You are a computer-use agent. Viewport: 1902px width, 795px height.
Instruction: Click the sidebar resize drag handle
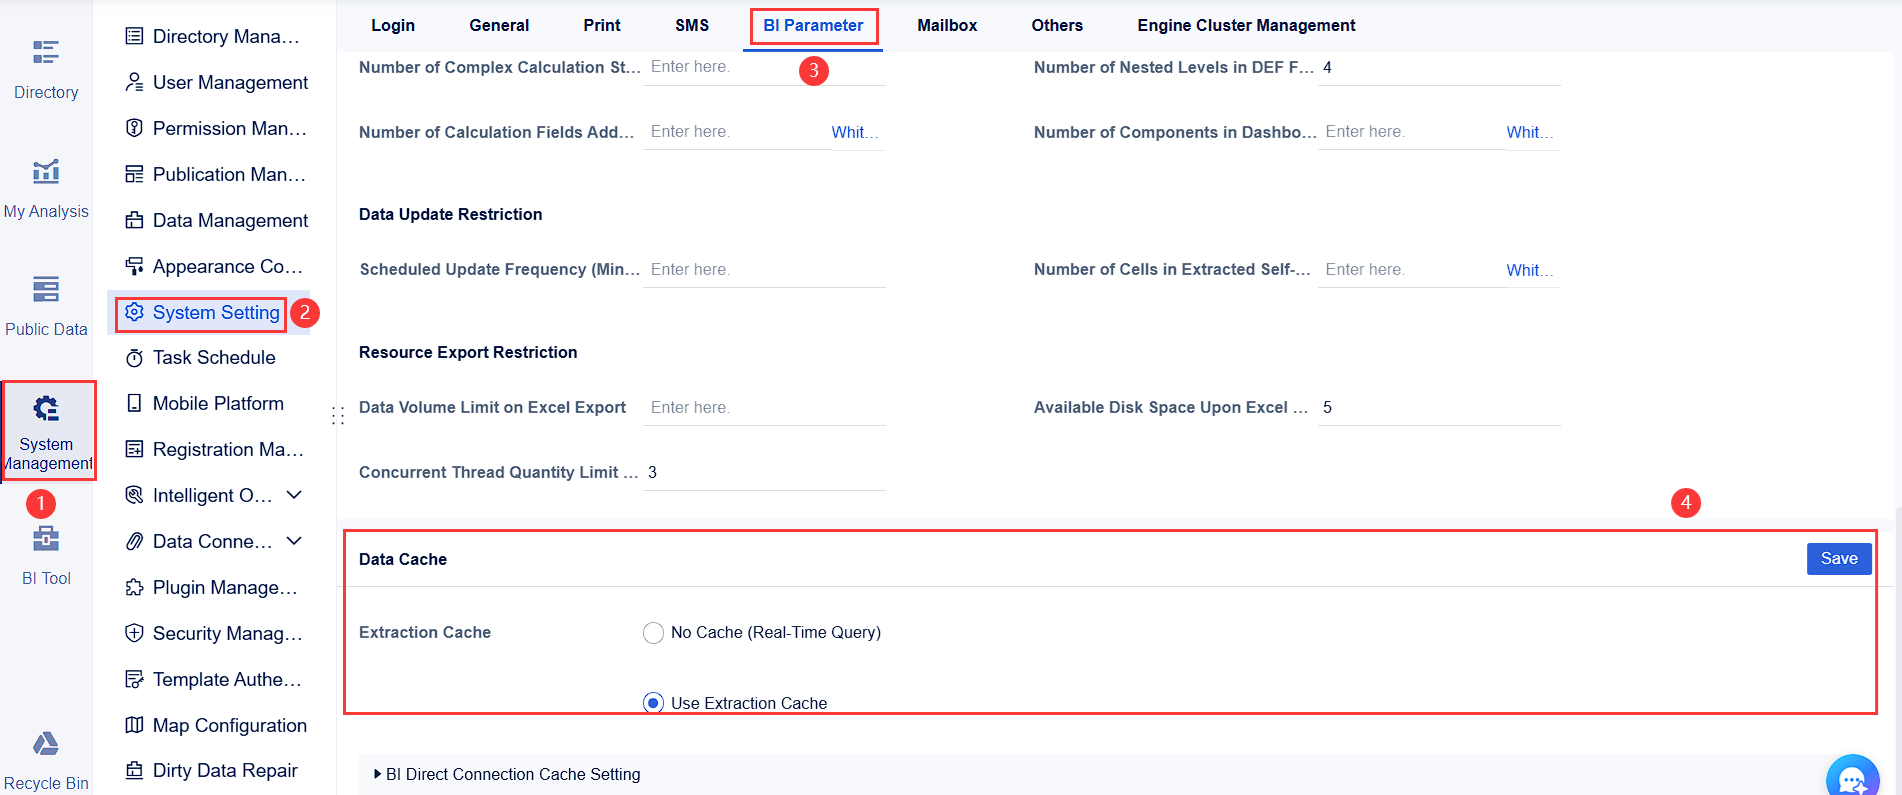[x=338, y=416]
